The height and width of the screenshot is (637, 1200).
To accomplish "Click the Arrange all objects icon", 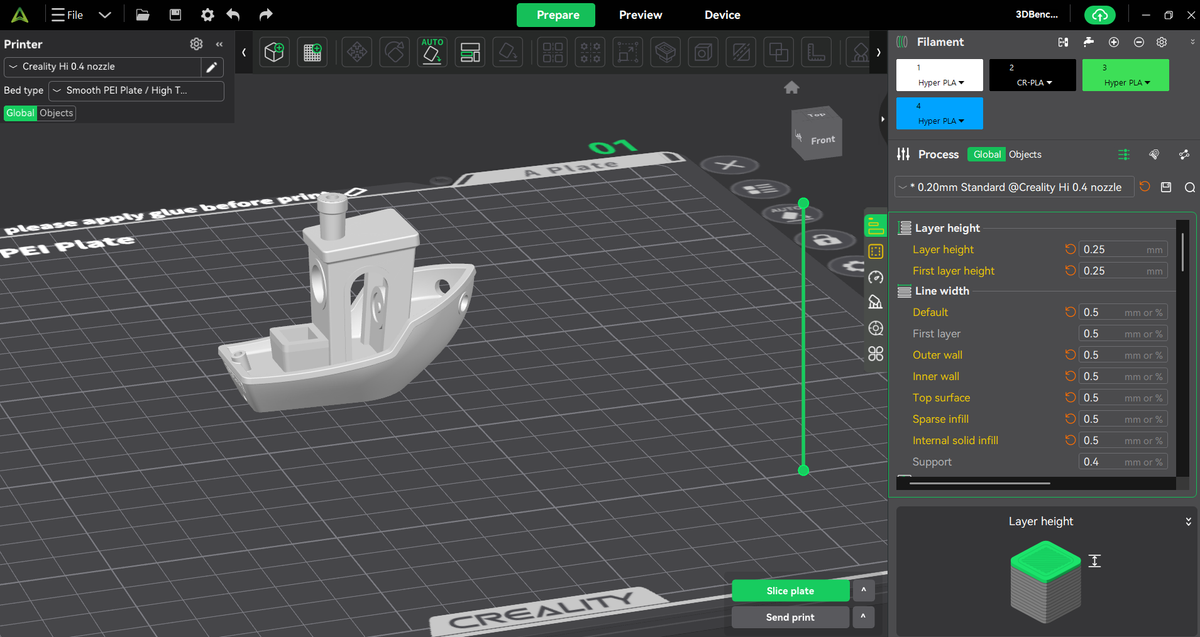I will (x=470, y=52).
